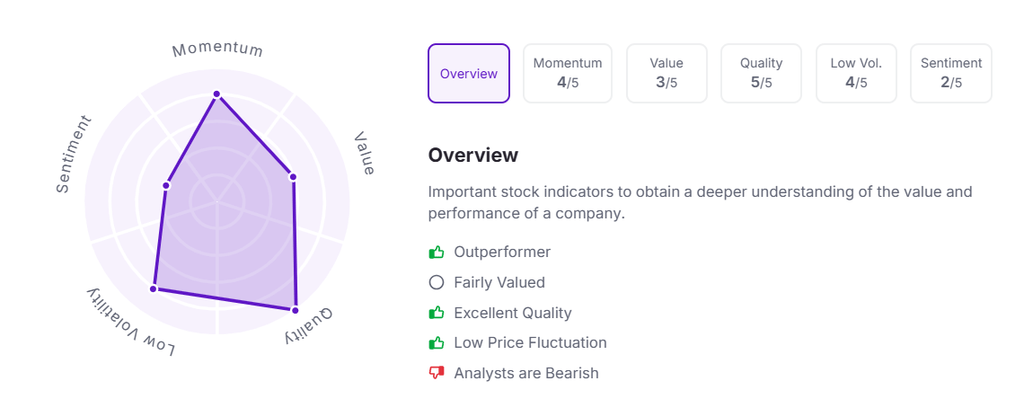Click thumbs-up icon beside Excellent Quality
Screen dimensions: 1024x400
[x=436, y=313]
